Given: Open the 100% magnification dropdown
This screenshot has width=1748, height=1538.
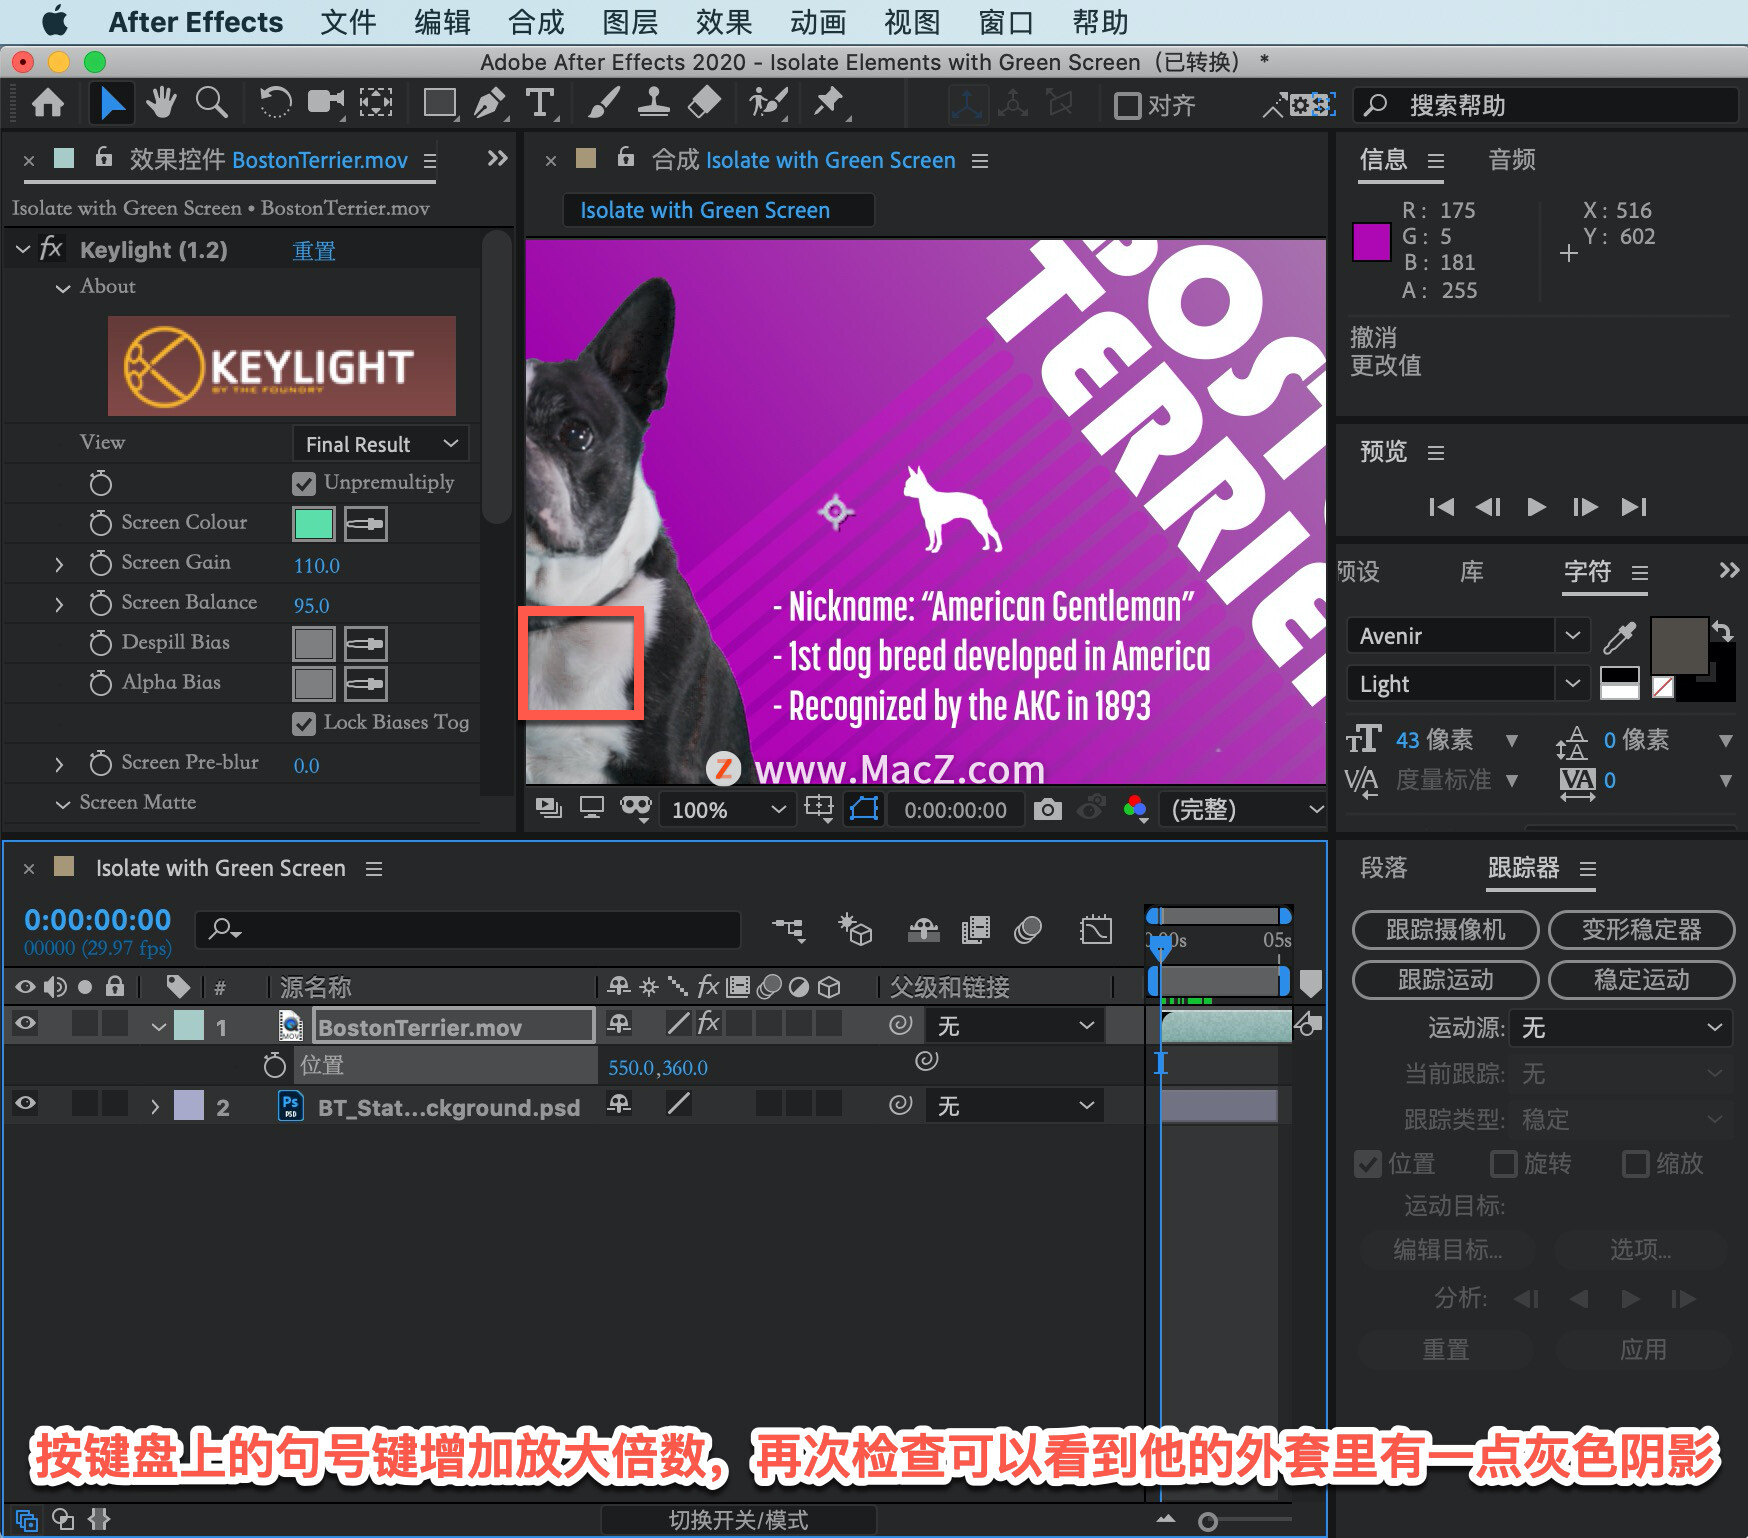Looking at the screenshot, I should coord(729,809).
